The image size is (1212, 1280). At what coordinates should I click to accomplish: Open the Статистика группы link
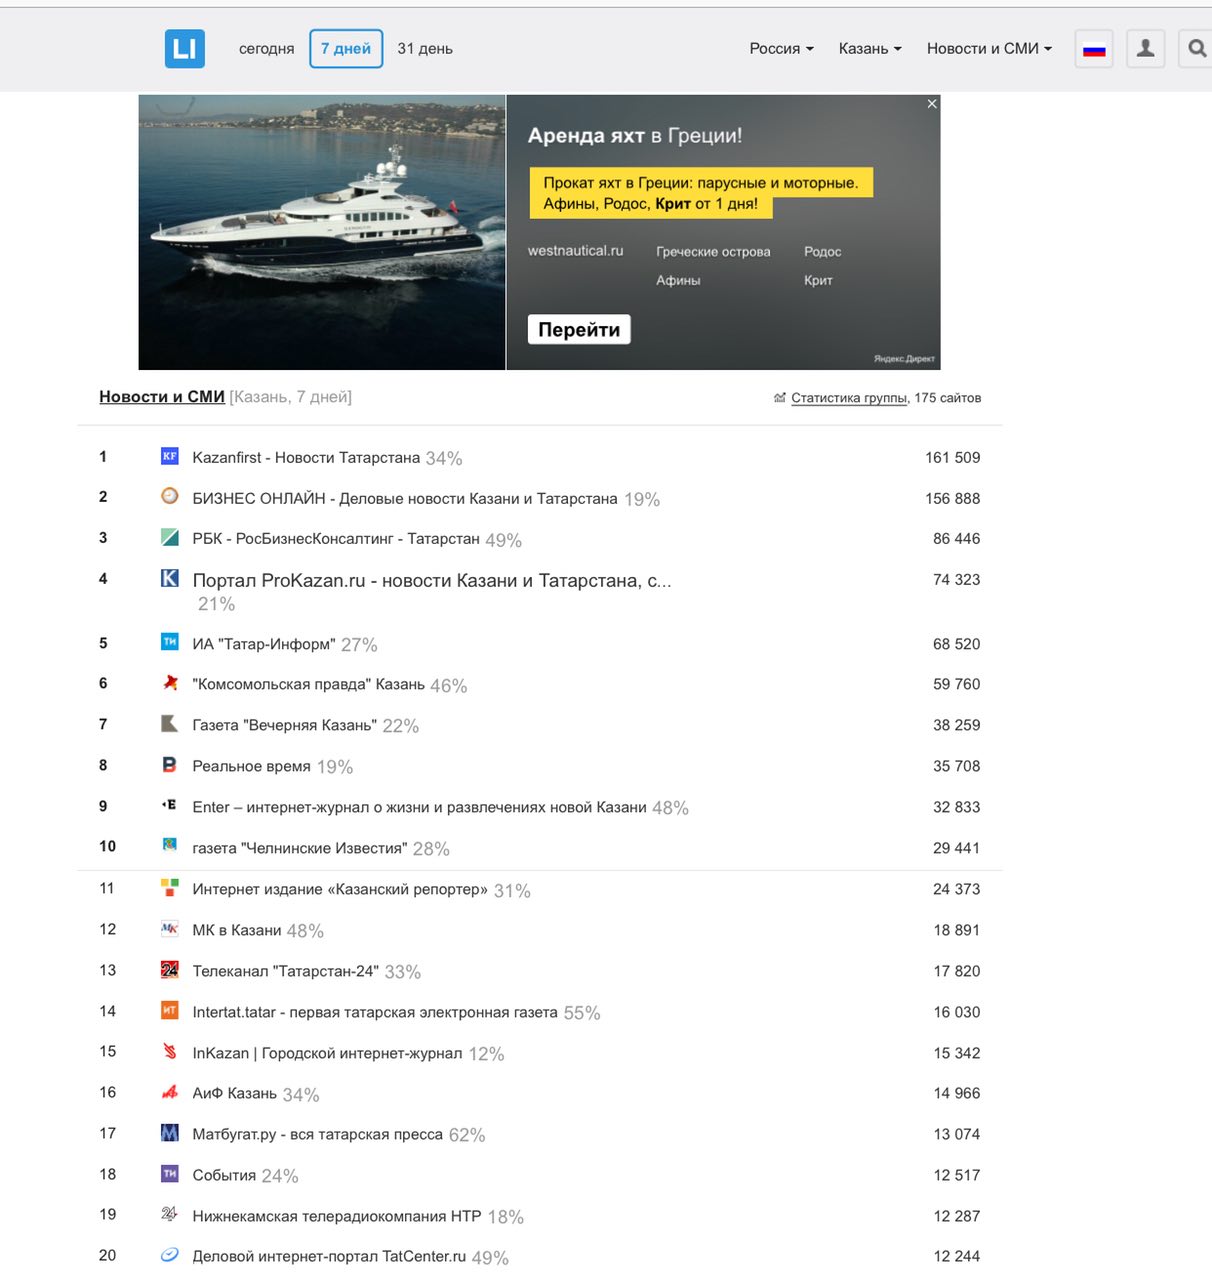pyautogui.click(x=849, y=398)
